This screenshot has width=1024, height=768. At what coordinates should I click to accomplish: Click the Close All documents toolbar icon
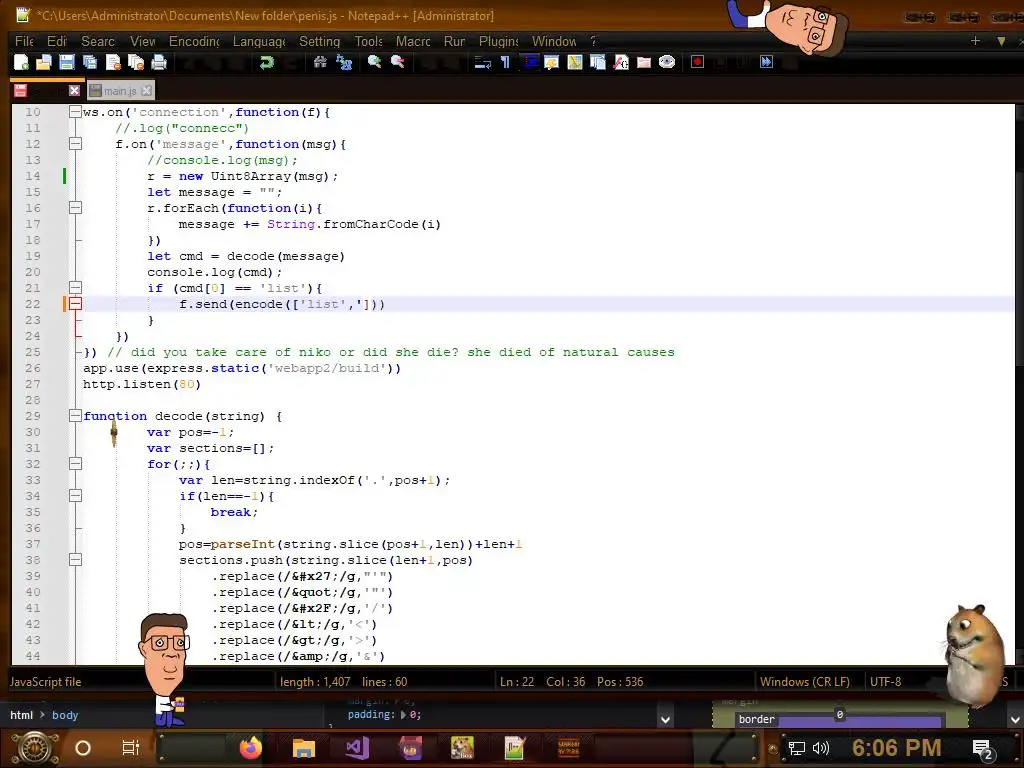coord(136,62)
